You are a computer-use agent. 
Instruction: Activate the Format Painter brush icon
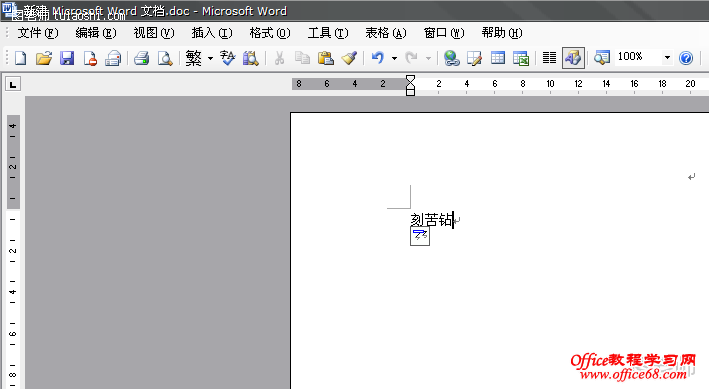(x=349, y=58)
